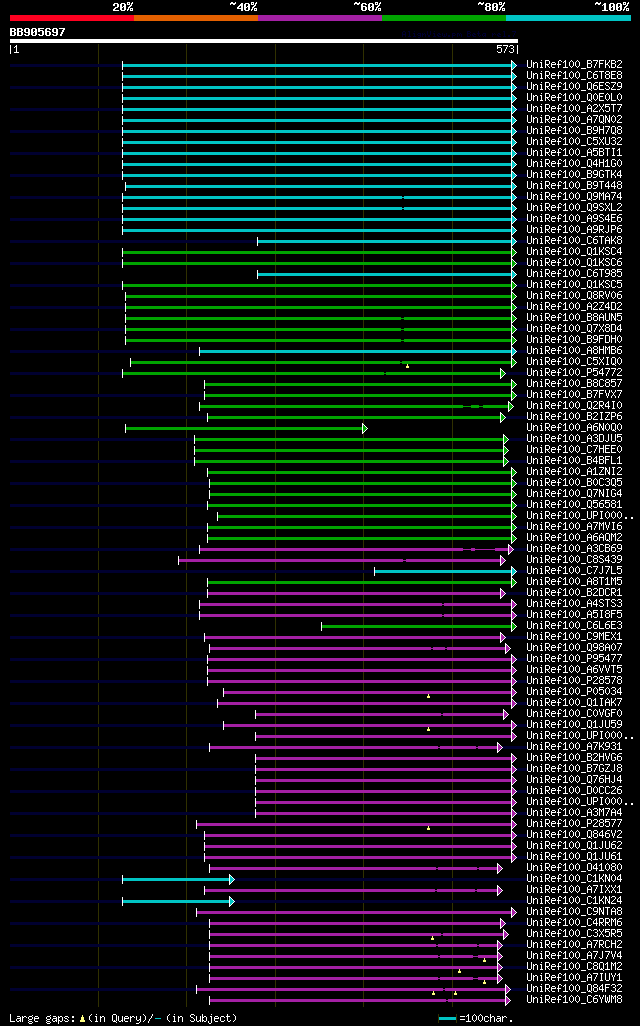Select the UniRef100_Q2R4I0 label

click(575, 406)
